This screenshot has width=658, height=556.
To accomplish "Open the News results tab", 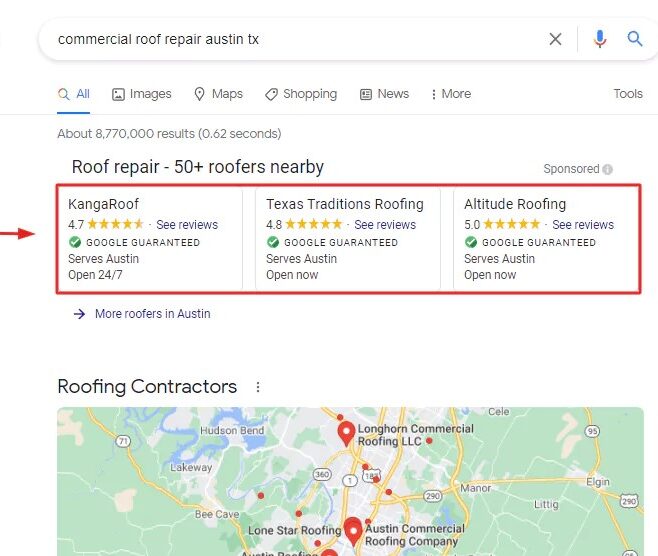I will (384, 94).
